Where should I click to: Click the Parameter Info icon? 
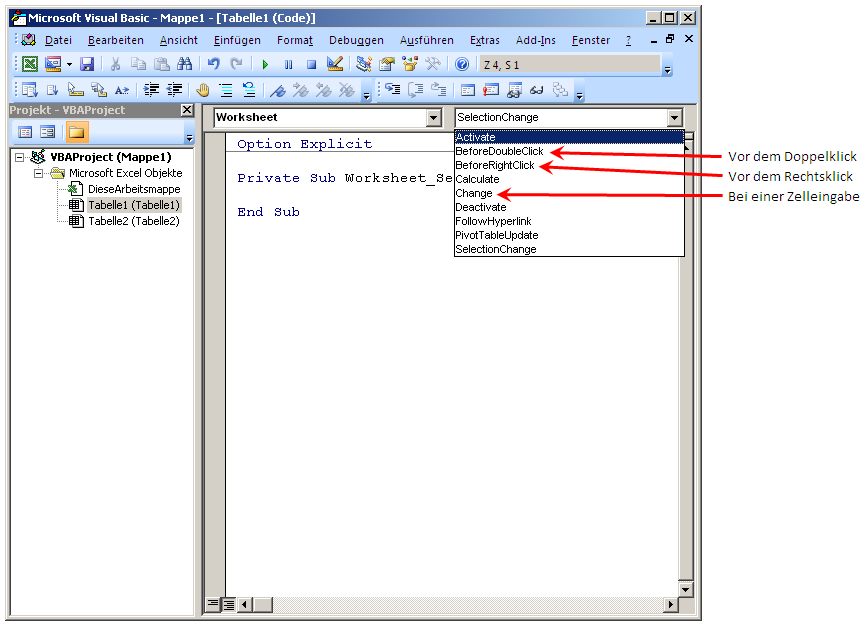click(x=99, y=89)
